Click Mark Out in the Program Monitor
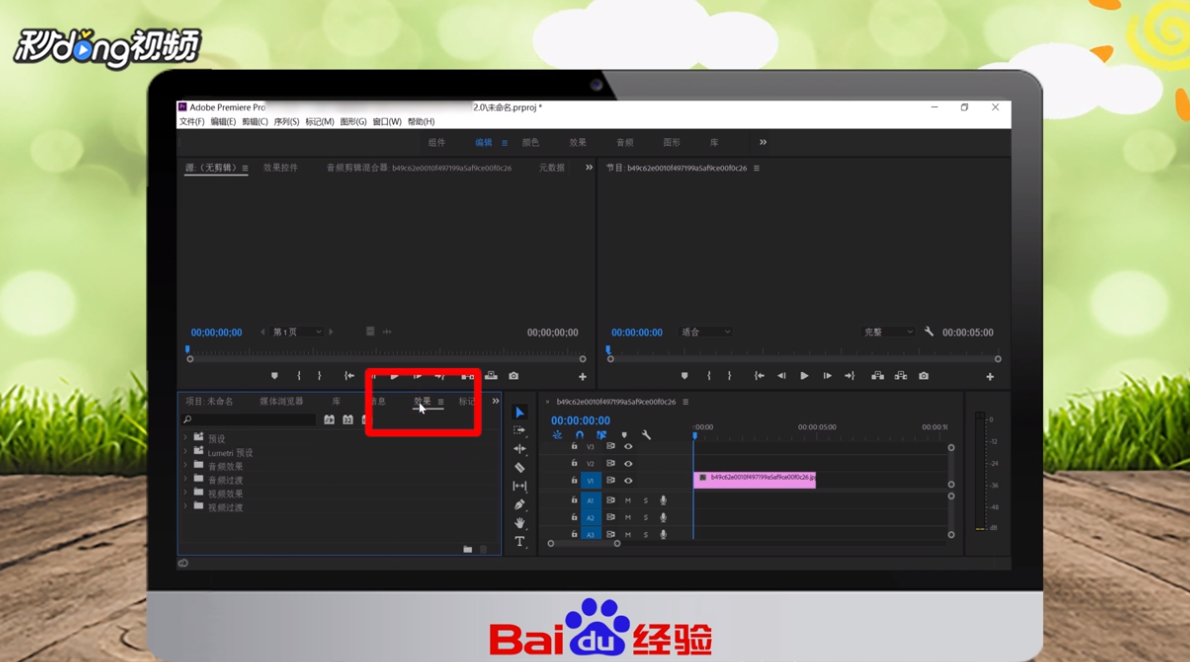The height and width of the screenshot is (662, 1190). pos(729,376)
